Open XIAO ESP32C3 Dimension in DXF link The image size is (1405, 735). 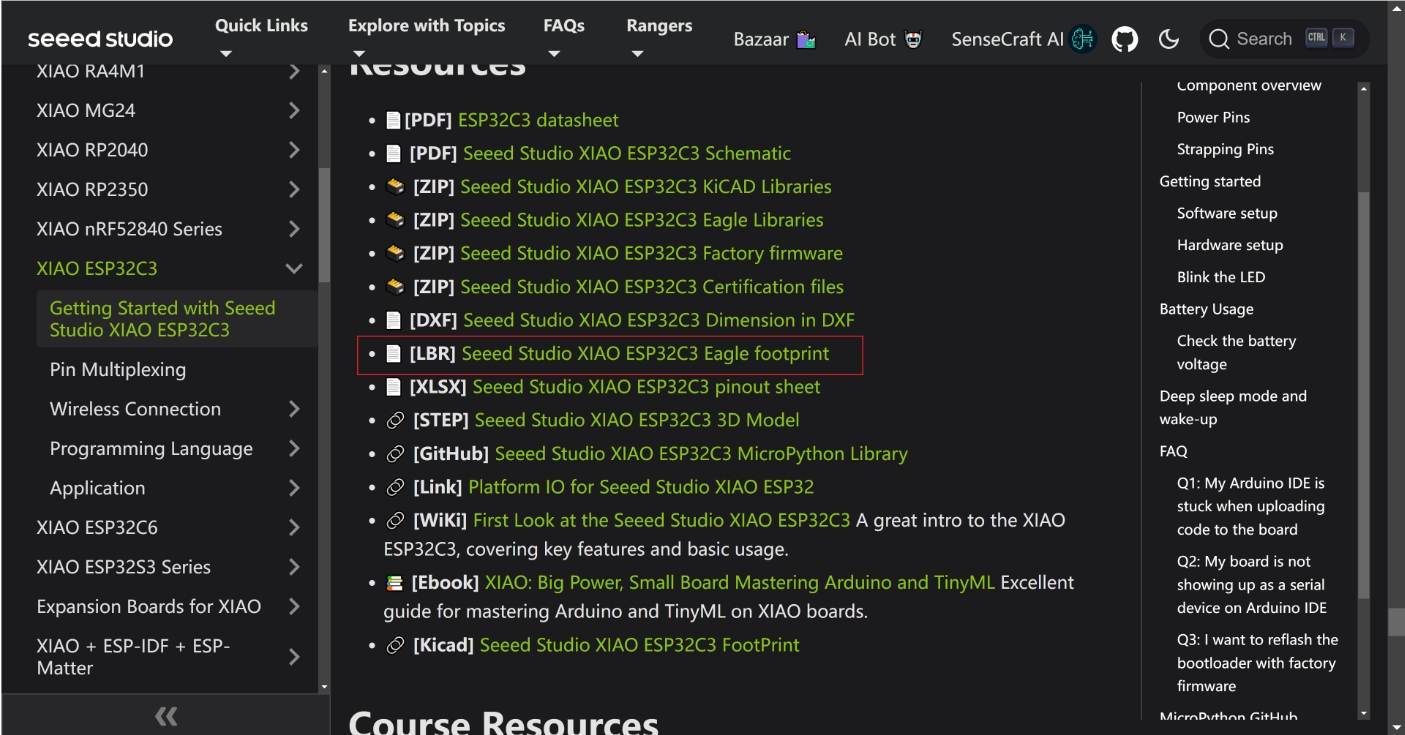(x=659, y=320)
